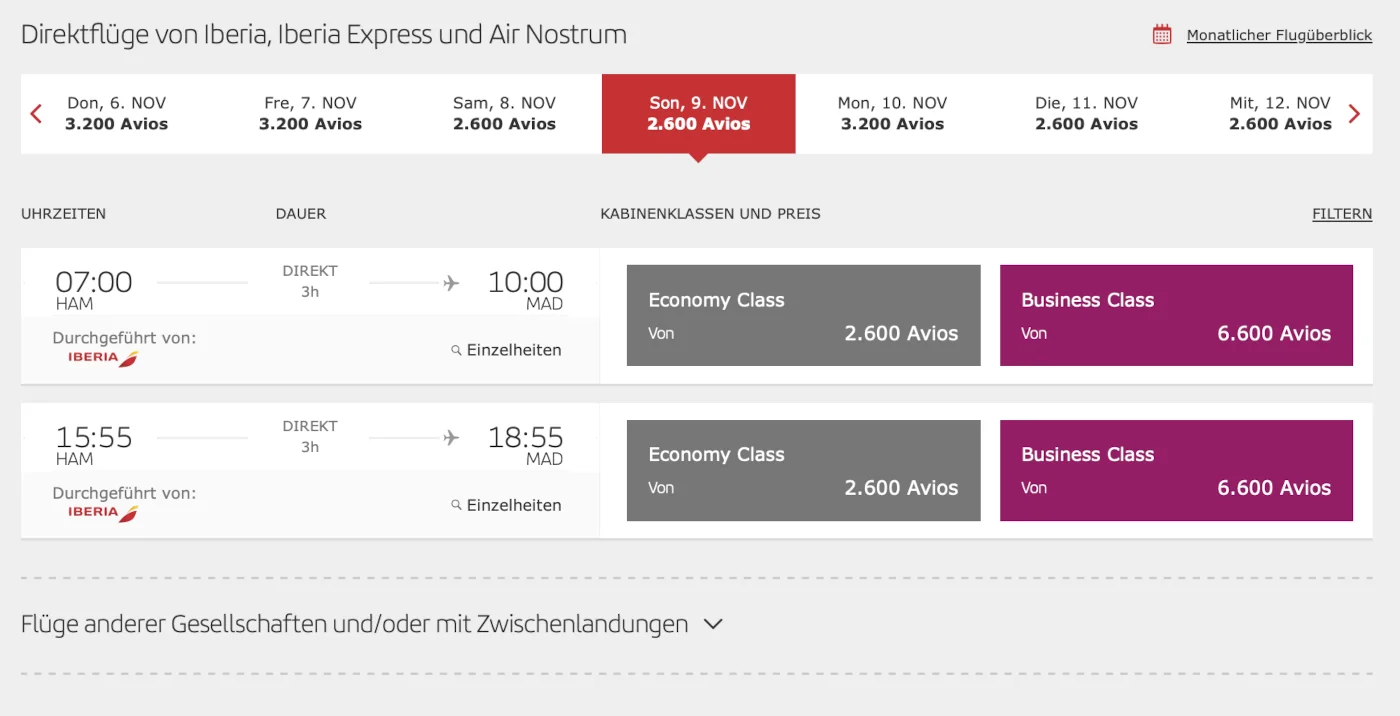Image resolution: width=1400 pixels, height=716 pixels.
Task: Expand Flüge anderer Gesellschaften section
Action: pos(713,623)
